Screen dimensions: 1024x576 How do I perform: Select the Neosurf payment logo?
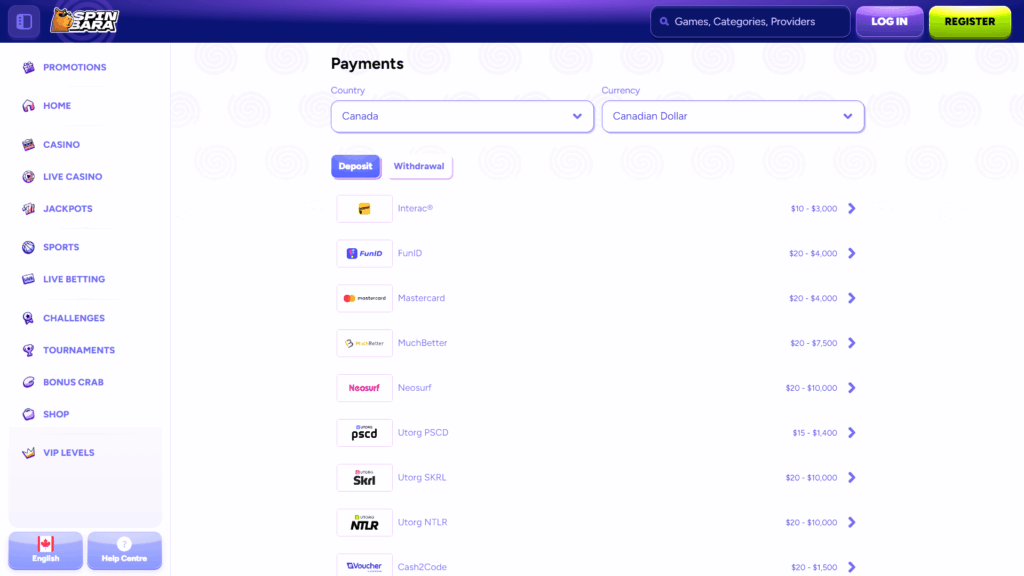pos(364,388)
